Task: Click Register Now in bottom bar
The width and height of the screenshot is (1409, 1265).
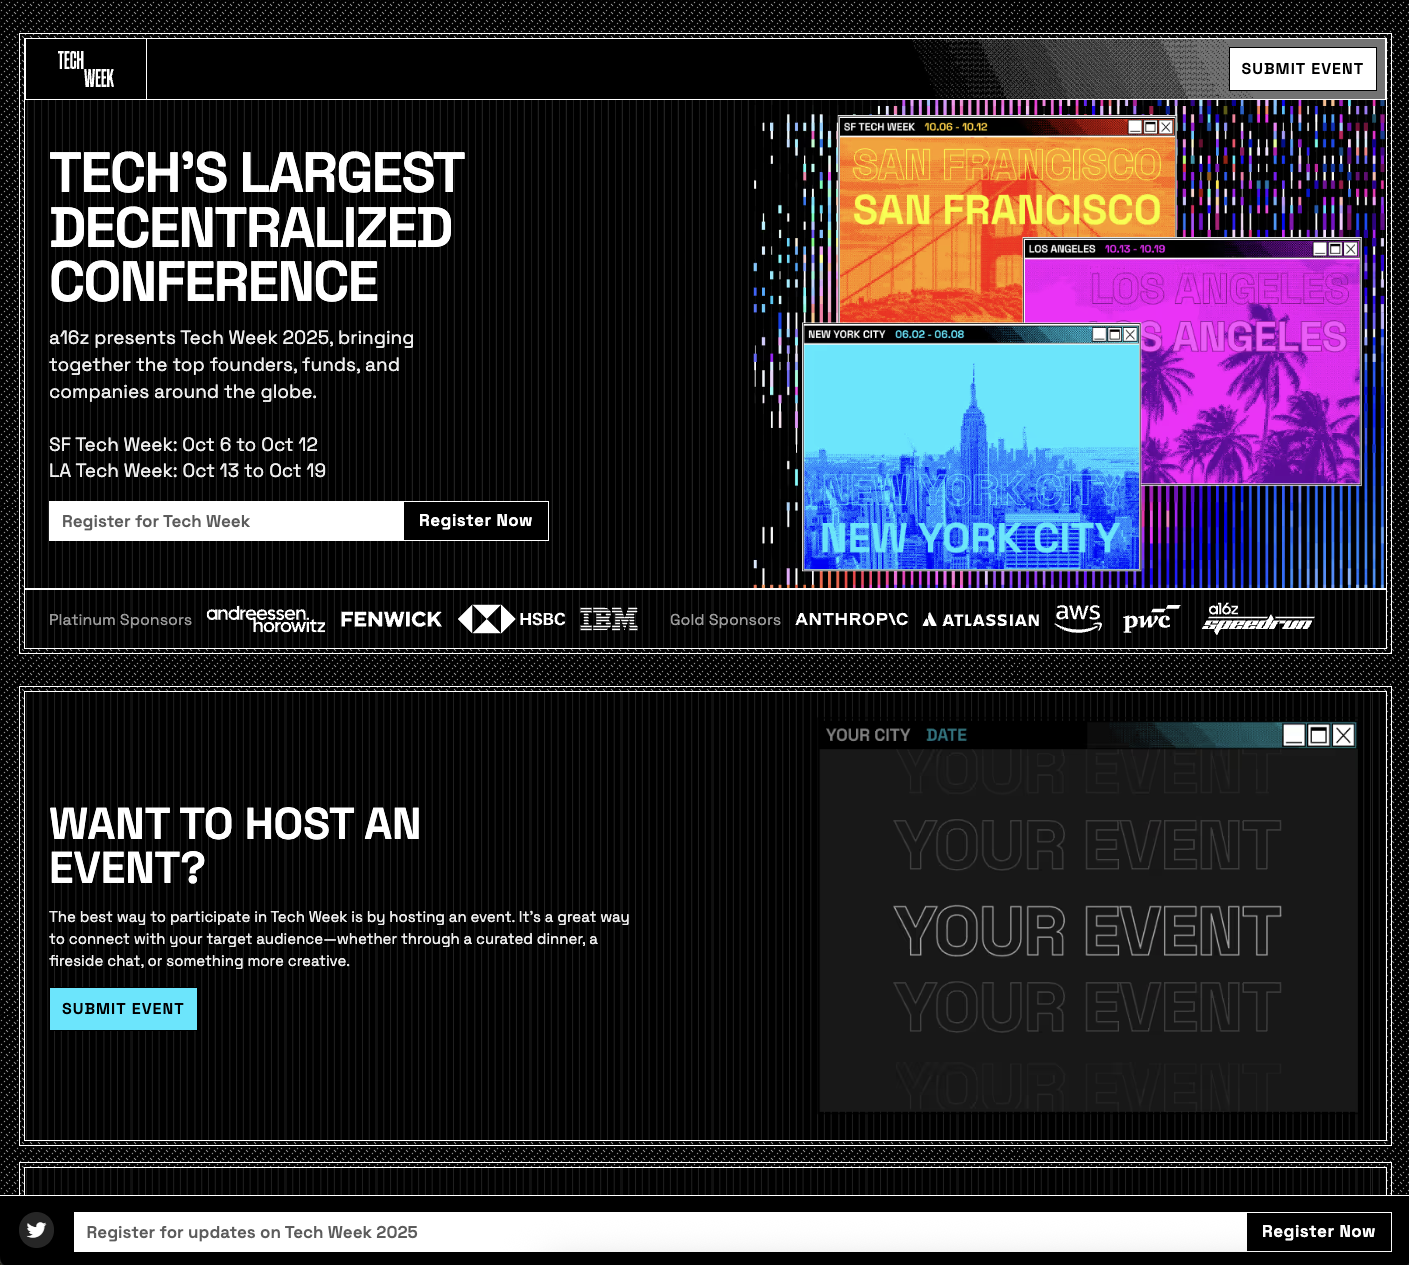Action: [x=1318, y=1232]
